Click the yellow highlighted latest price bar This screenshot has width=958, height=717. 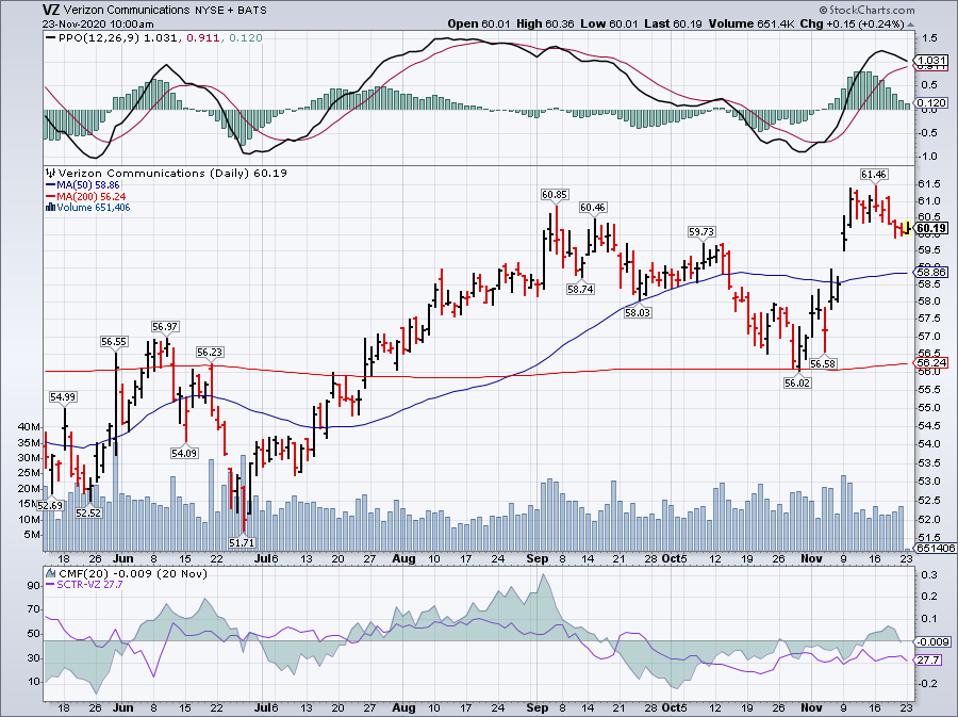click(907, 228)
